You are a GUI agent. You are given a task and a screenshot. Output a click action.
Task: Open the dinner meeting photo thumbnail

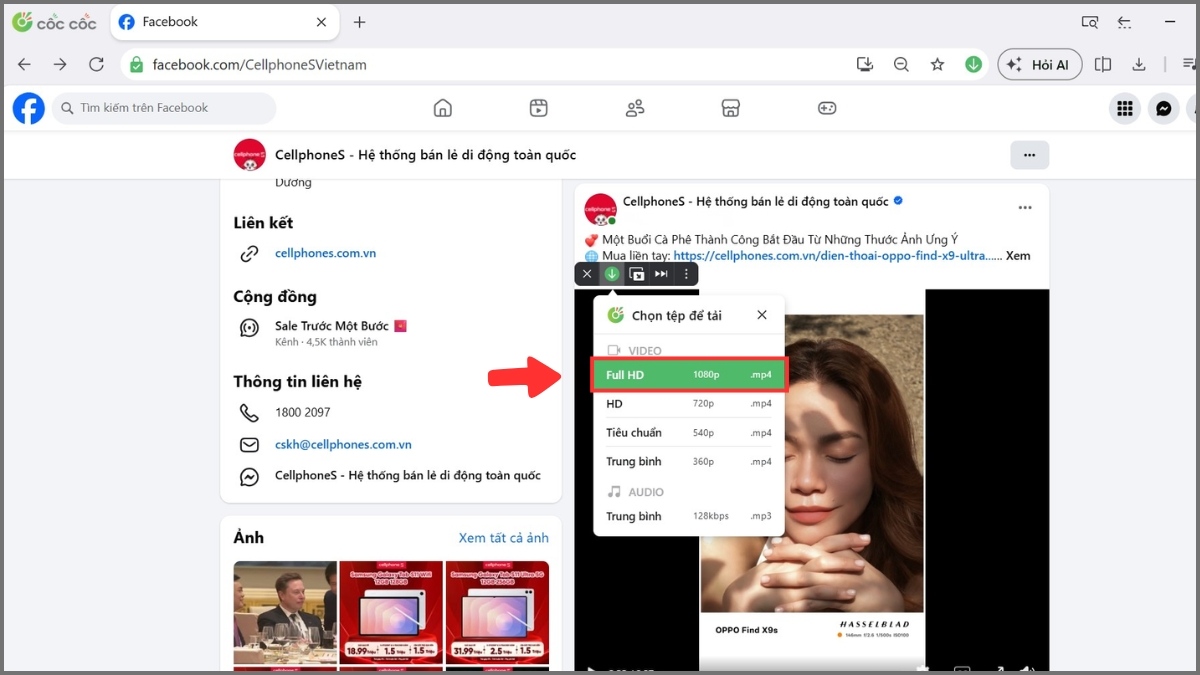tap(285, 613)
